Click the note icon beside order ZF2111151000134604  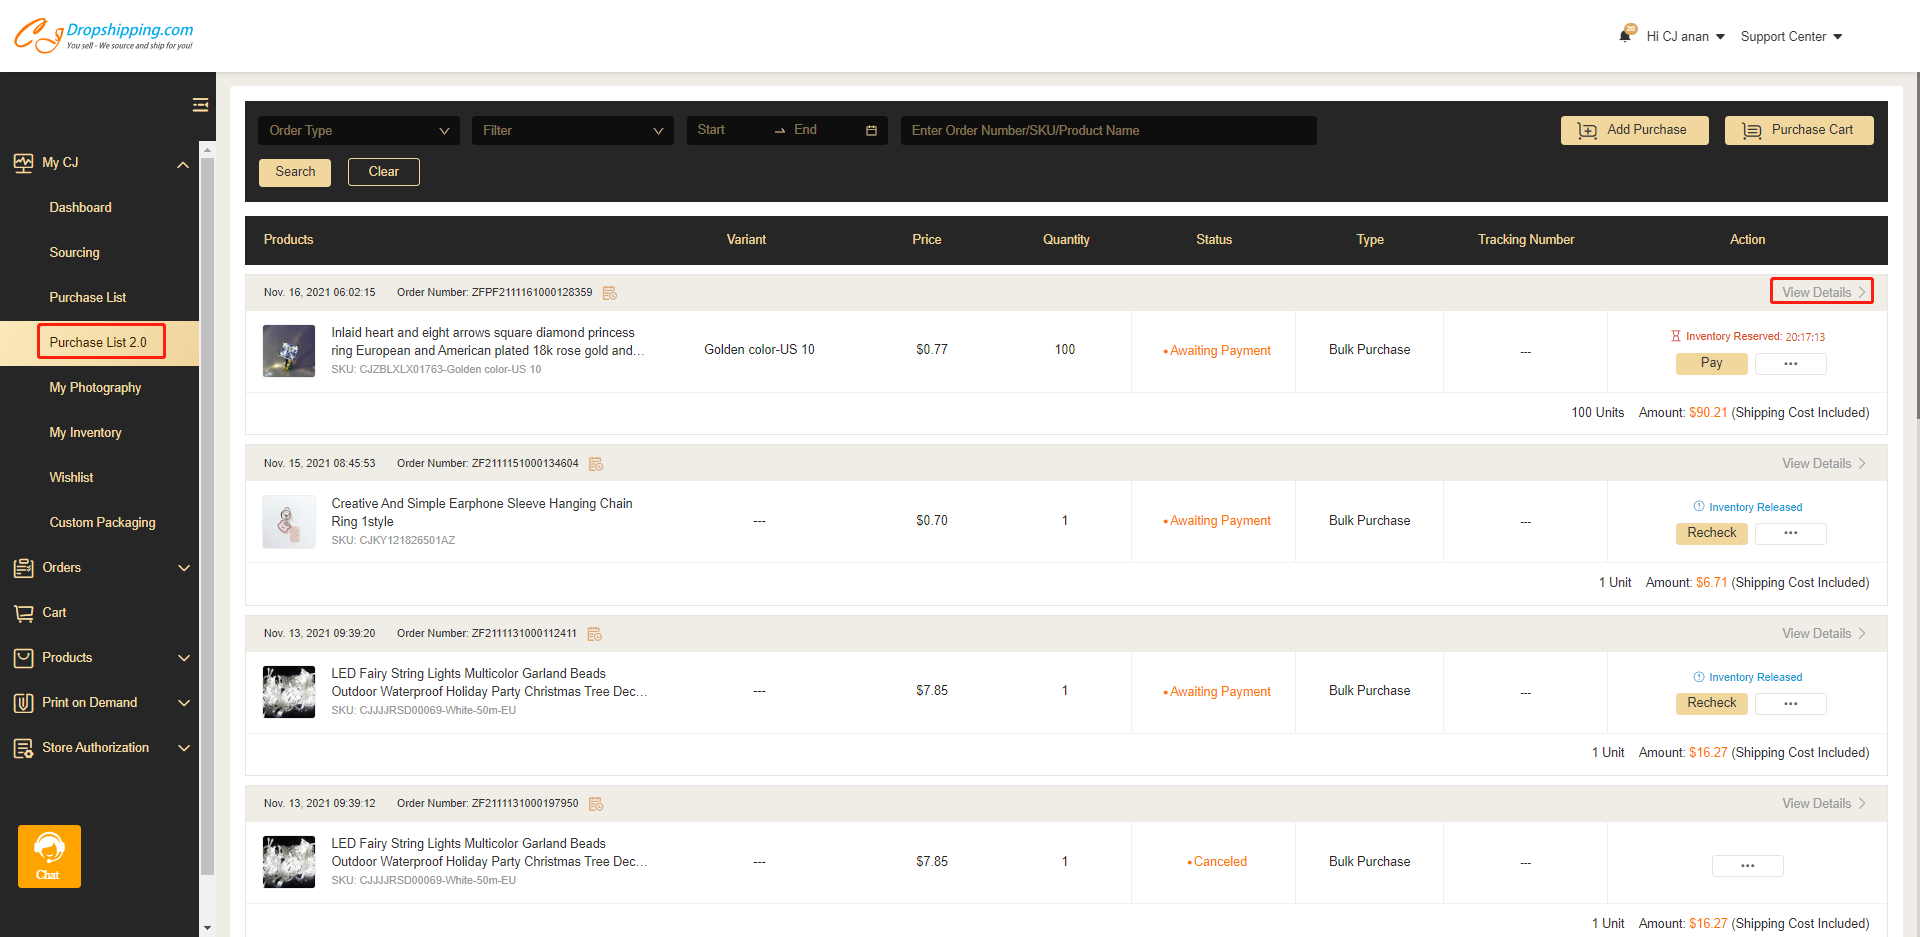click(x=596, y=464)
